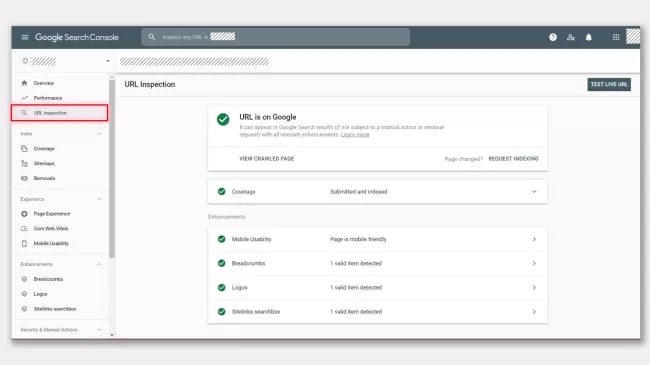Click the green check in Breadcrumbs row
This screenshot has height=365, width=650.
[x=221, y=263]
